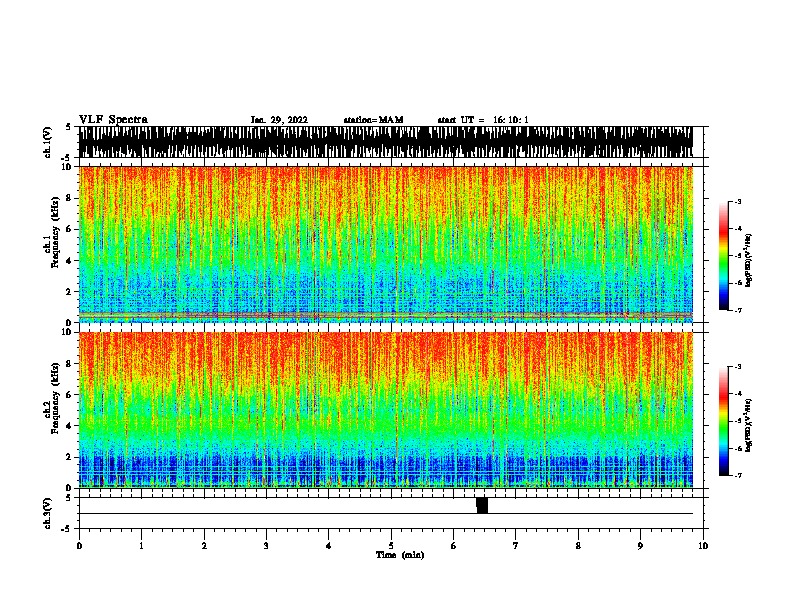
Task: Click the "7" tick on the time axis
Action: coord(516,546)
